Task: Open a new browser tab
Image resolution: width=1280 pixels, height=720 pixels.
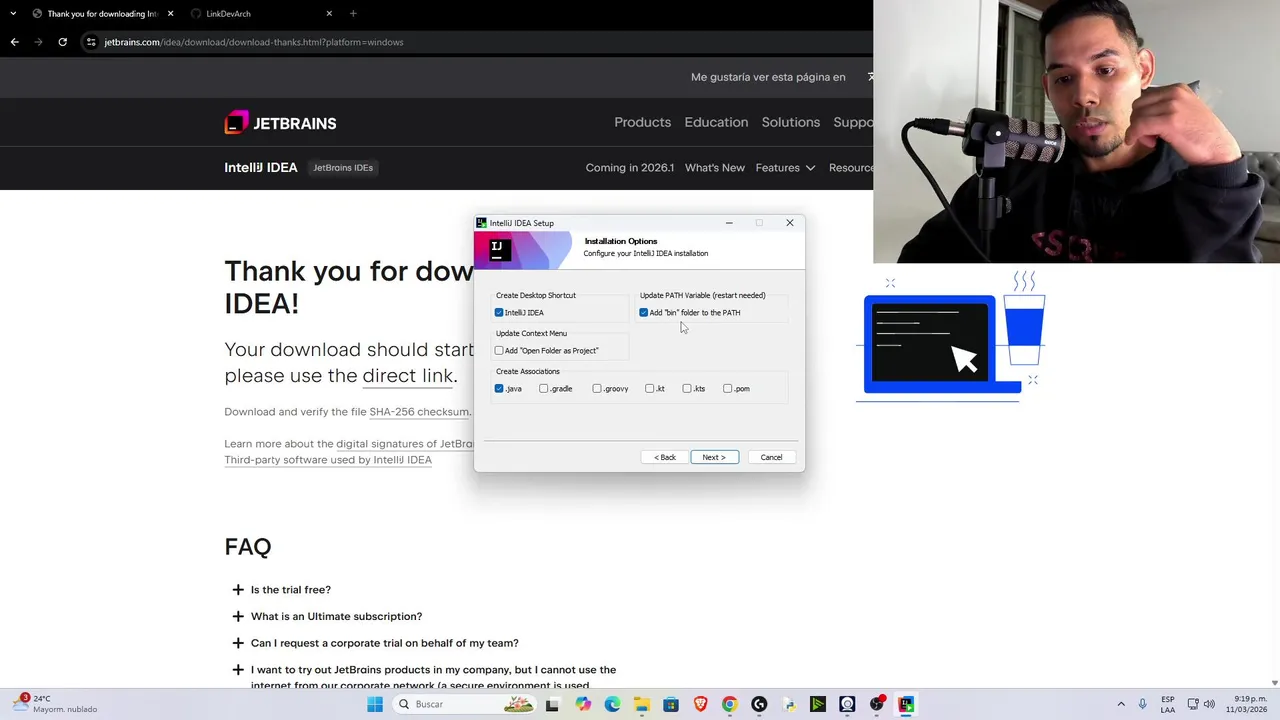Action: pos(353,14)
